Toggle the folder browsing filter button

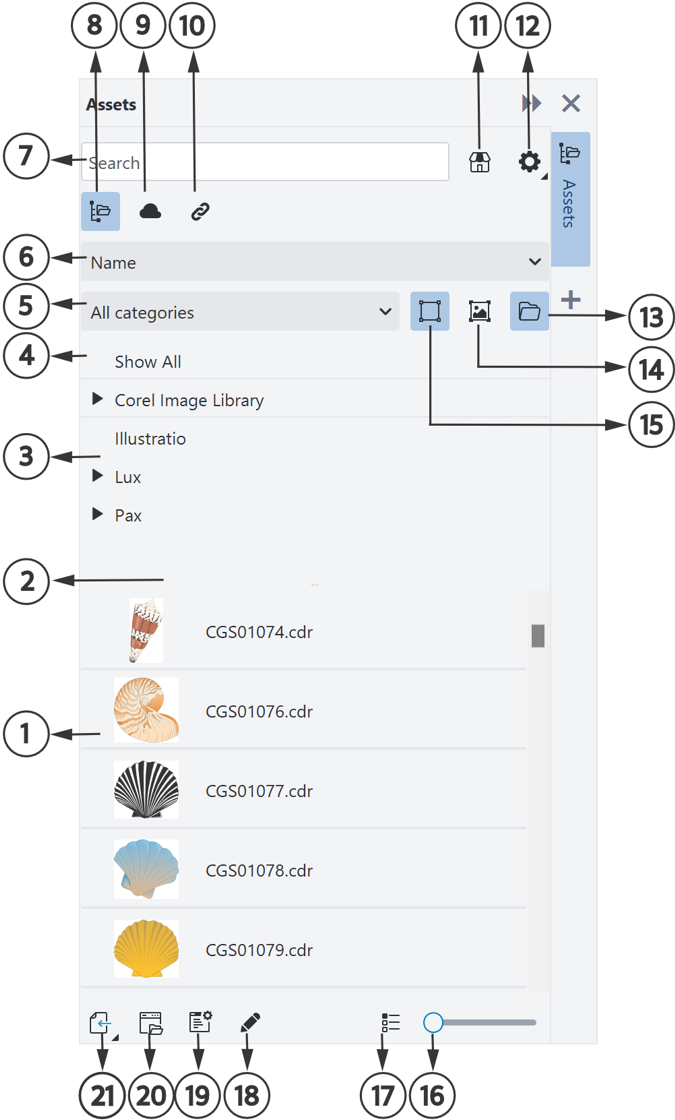point(529,311)
